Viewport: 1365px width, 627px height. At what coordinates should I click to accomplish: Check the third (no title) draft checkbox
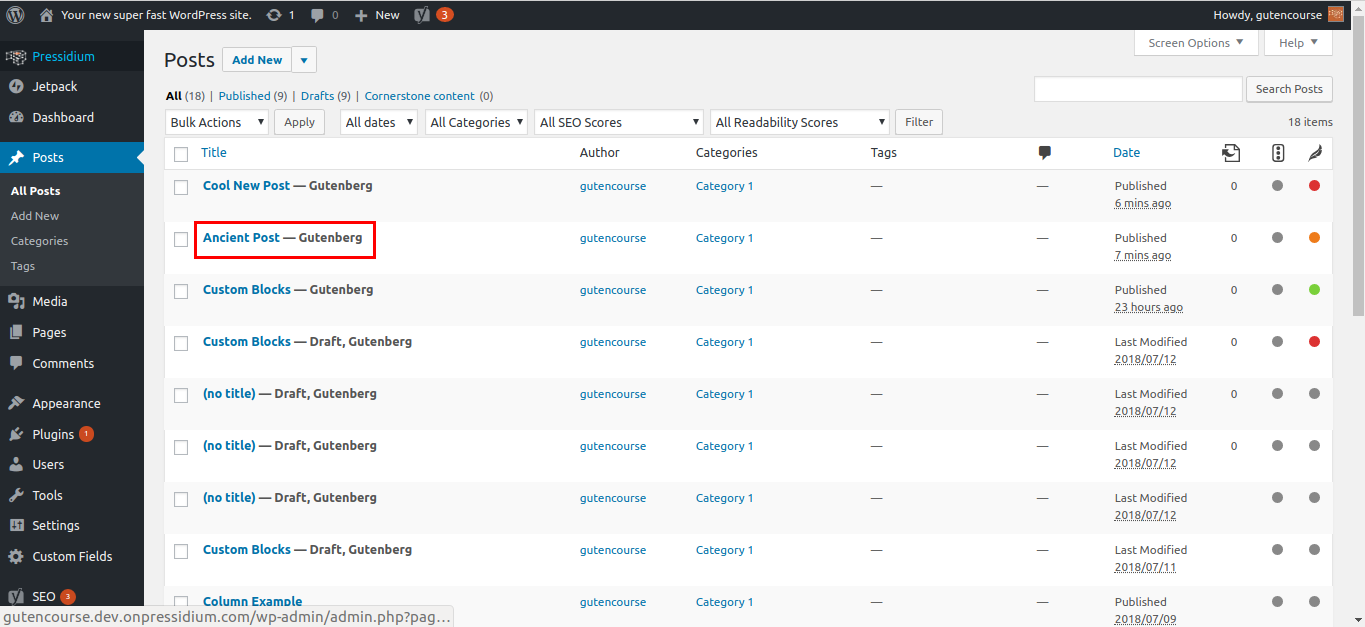point(181,499)
